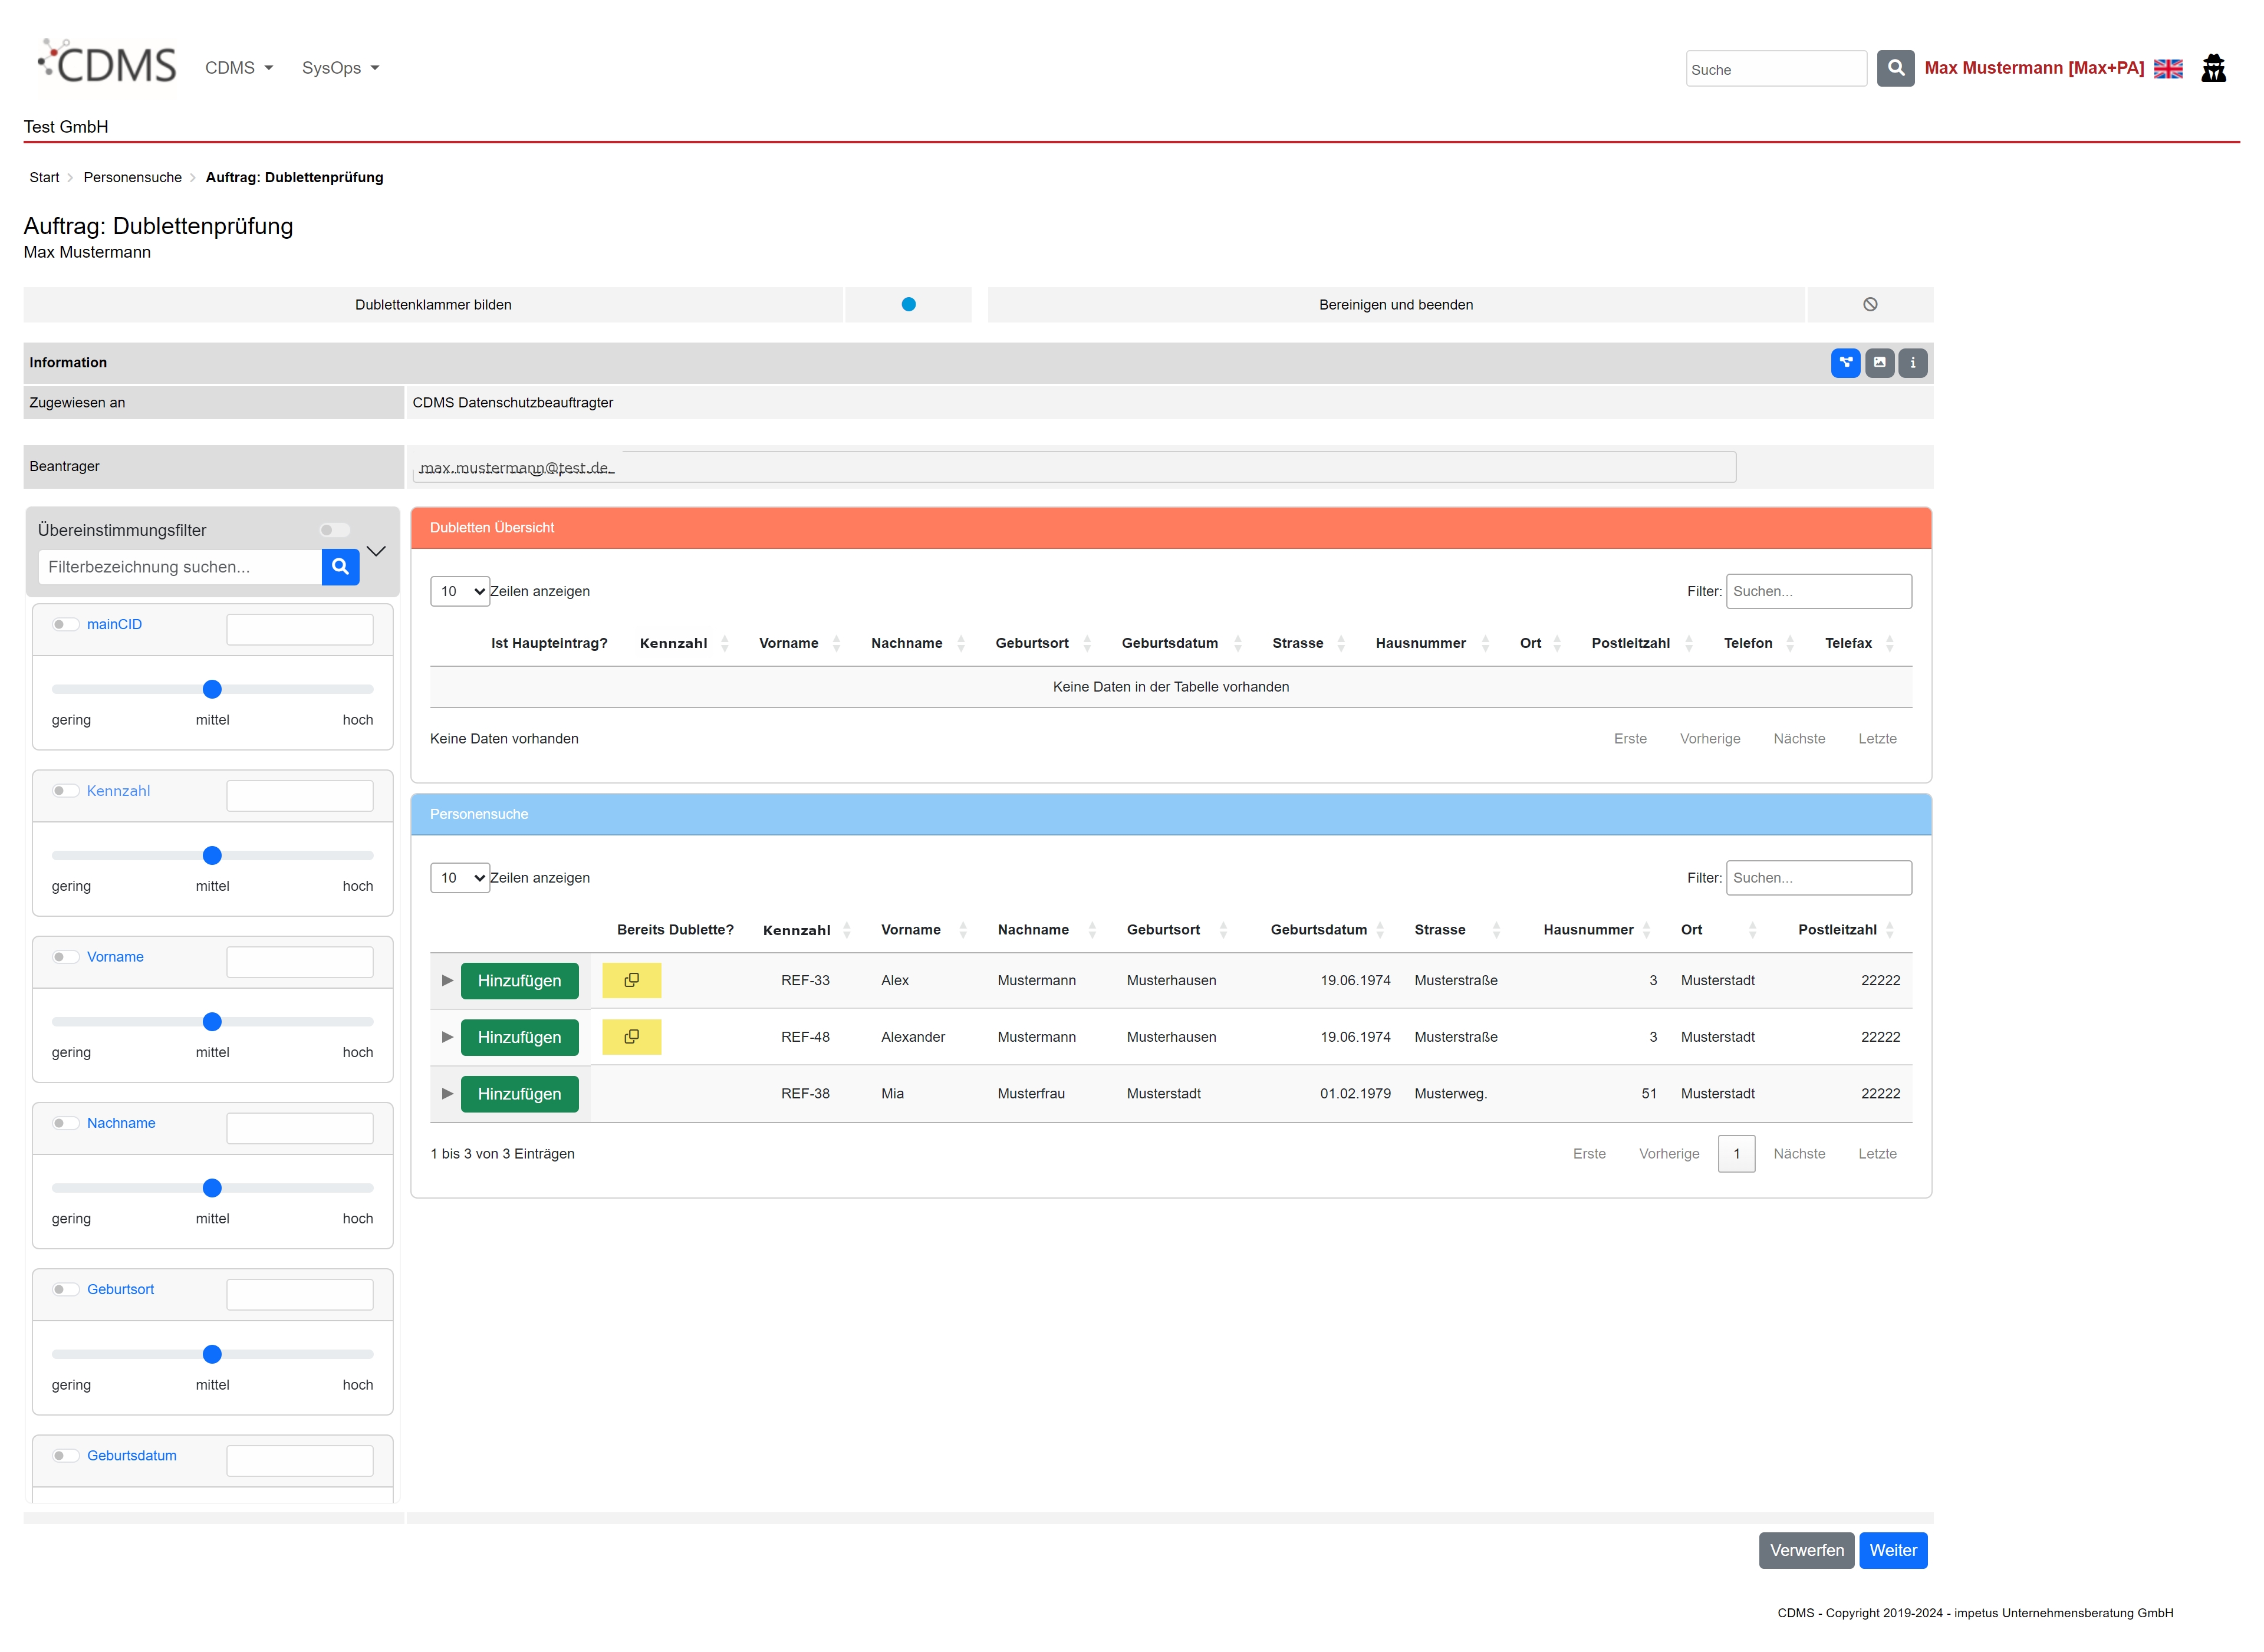Viewport: 2264px width, 1652px height.
Task: Click blue filter search magnifier button
Action: click(x=340, y=566)
